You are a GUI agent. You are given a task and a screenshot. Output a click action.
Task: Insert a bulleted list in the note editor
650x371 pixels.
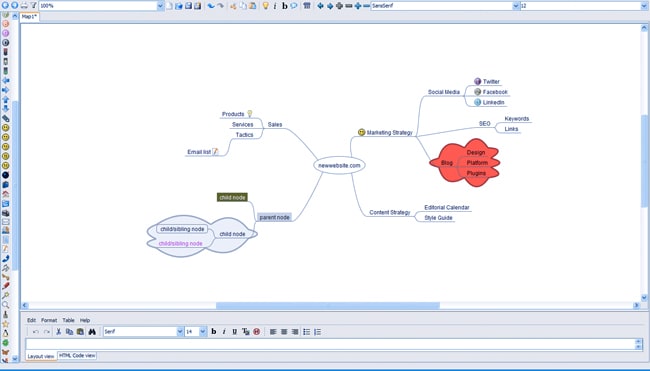[x=306, y=332]
